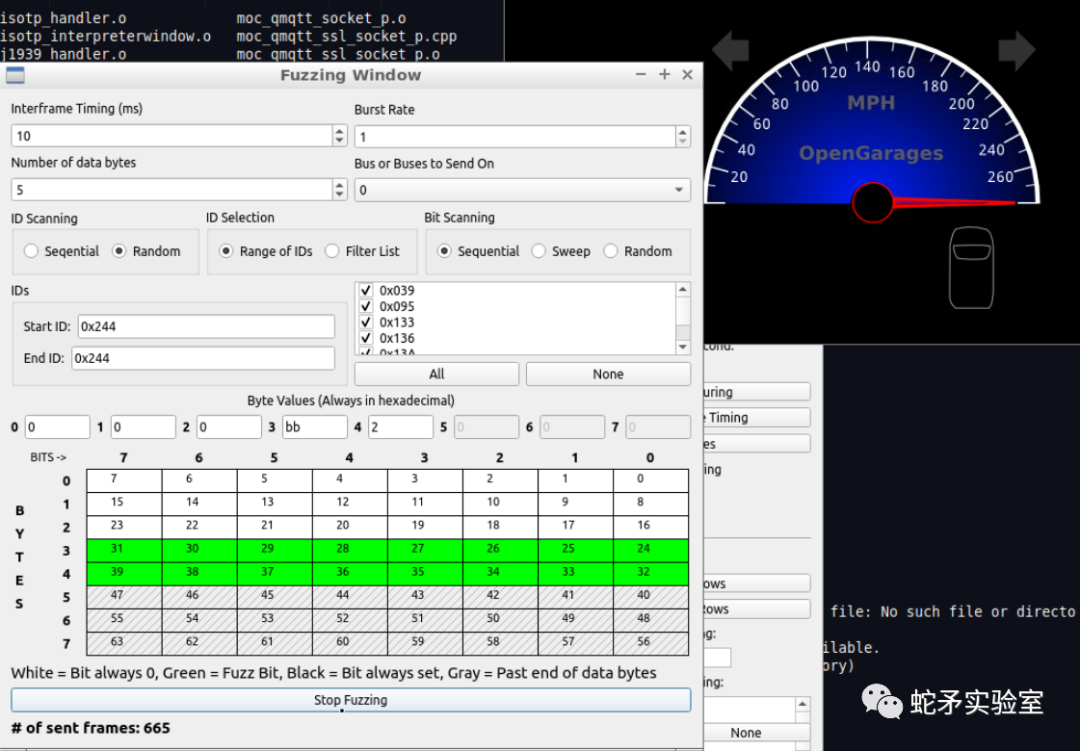Choose Sweep bit scanning mode
Image resolution: width=1080 pixels, height=751 pixels.
539,251
